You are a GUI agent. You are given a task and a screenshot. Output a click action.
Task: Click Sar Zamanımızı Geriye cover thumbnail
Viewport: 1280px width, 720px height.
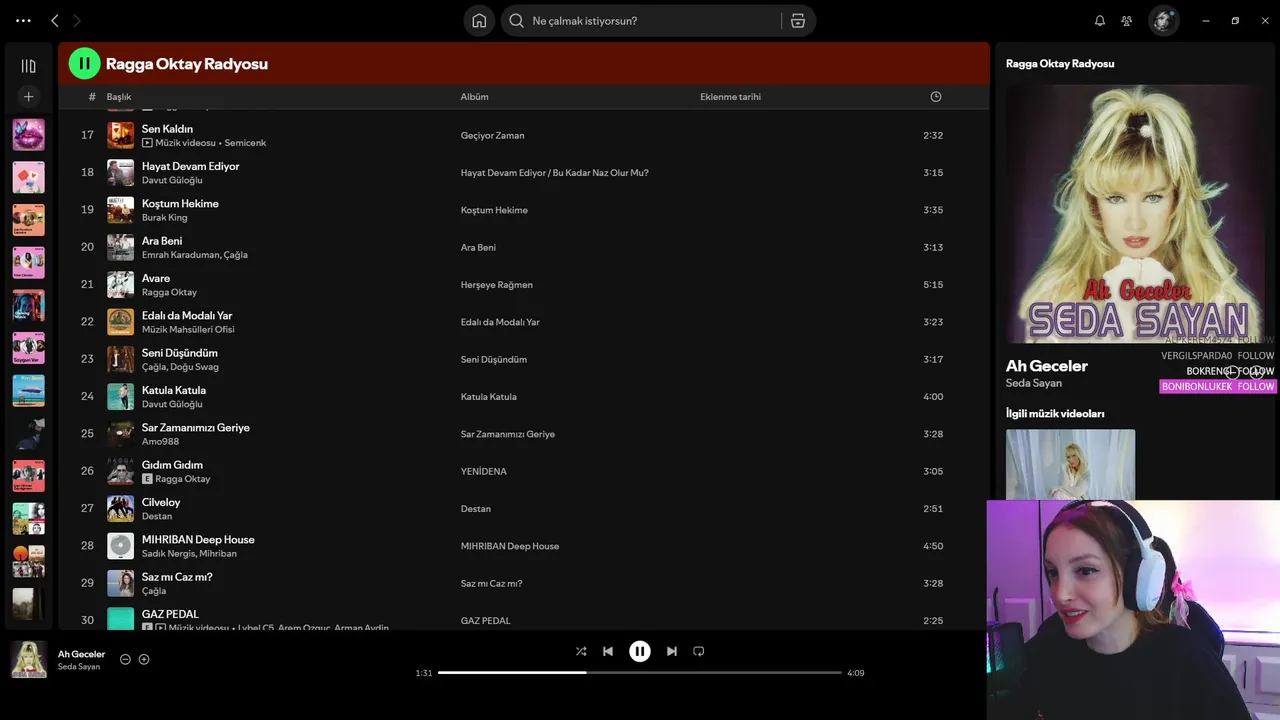[x=120, y=434]
